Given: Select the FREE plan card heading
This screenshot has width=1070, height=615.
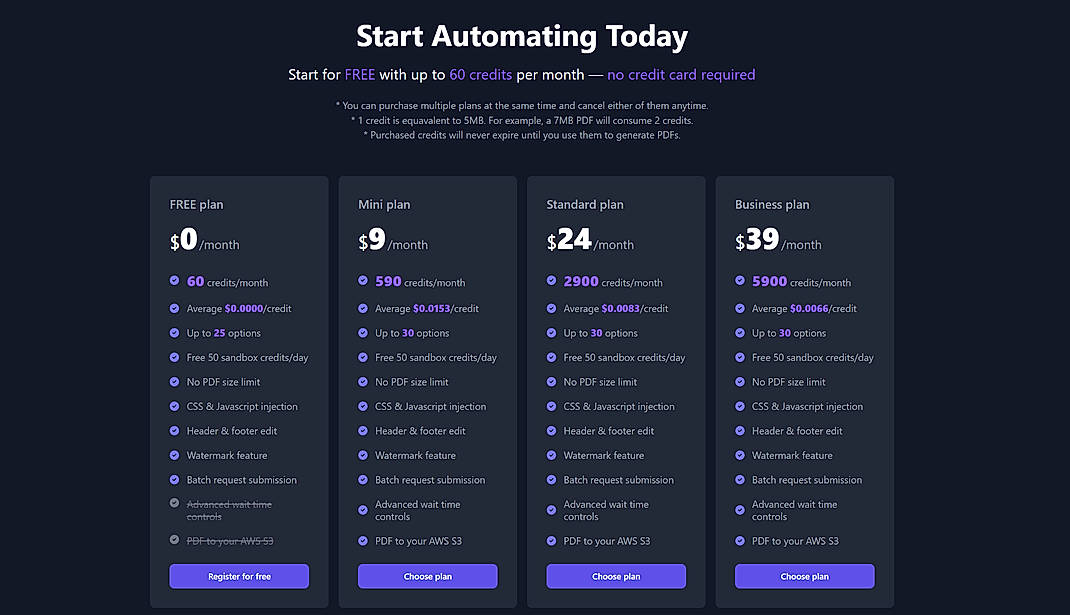Looking at the screenshot, I should click(x=196, y=203).
